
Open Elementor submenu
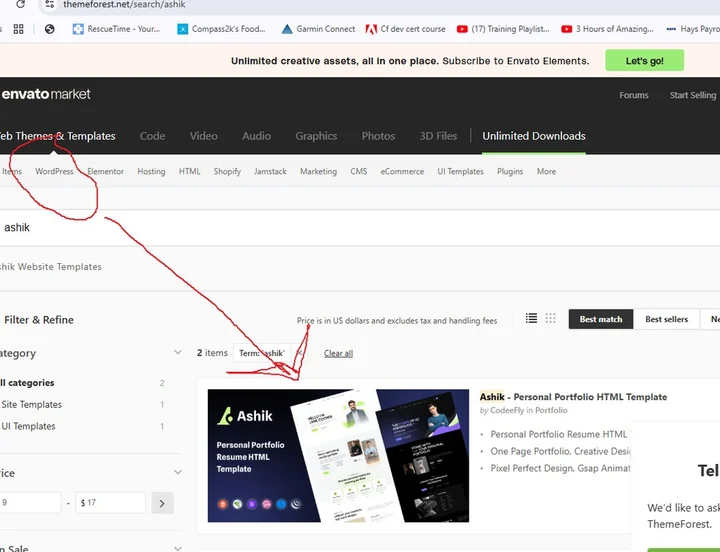pos(105,171)
